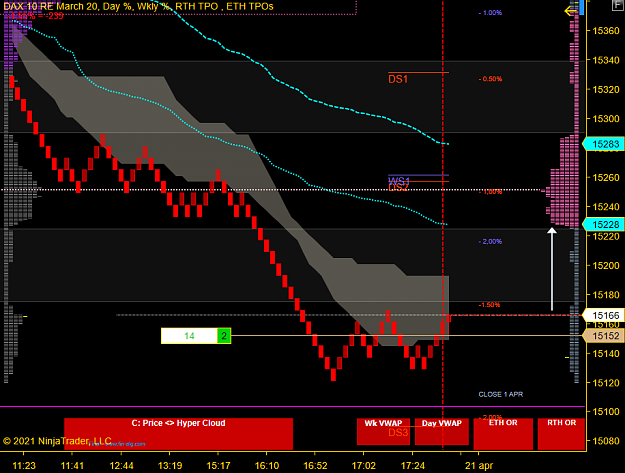Viewport: 625px width, 473px height.
Task: Select the 15152 tan price marker
Action: (603, 336)
